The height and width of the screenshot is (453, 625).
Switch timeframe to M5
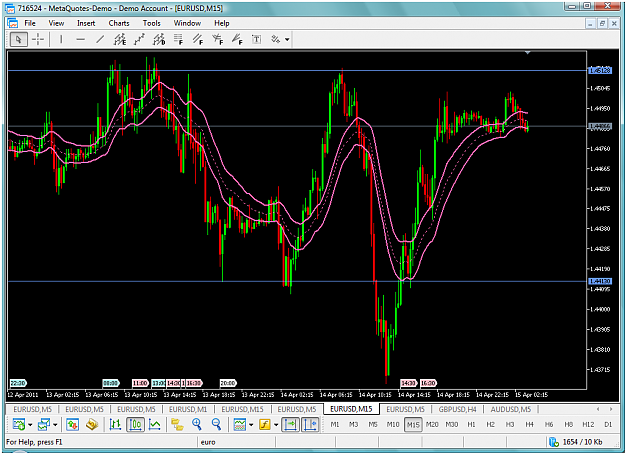373,424
